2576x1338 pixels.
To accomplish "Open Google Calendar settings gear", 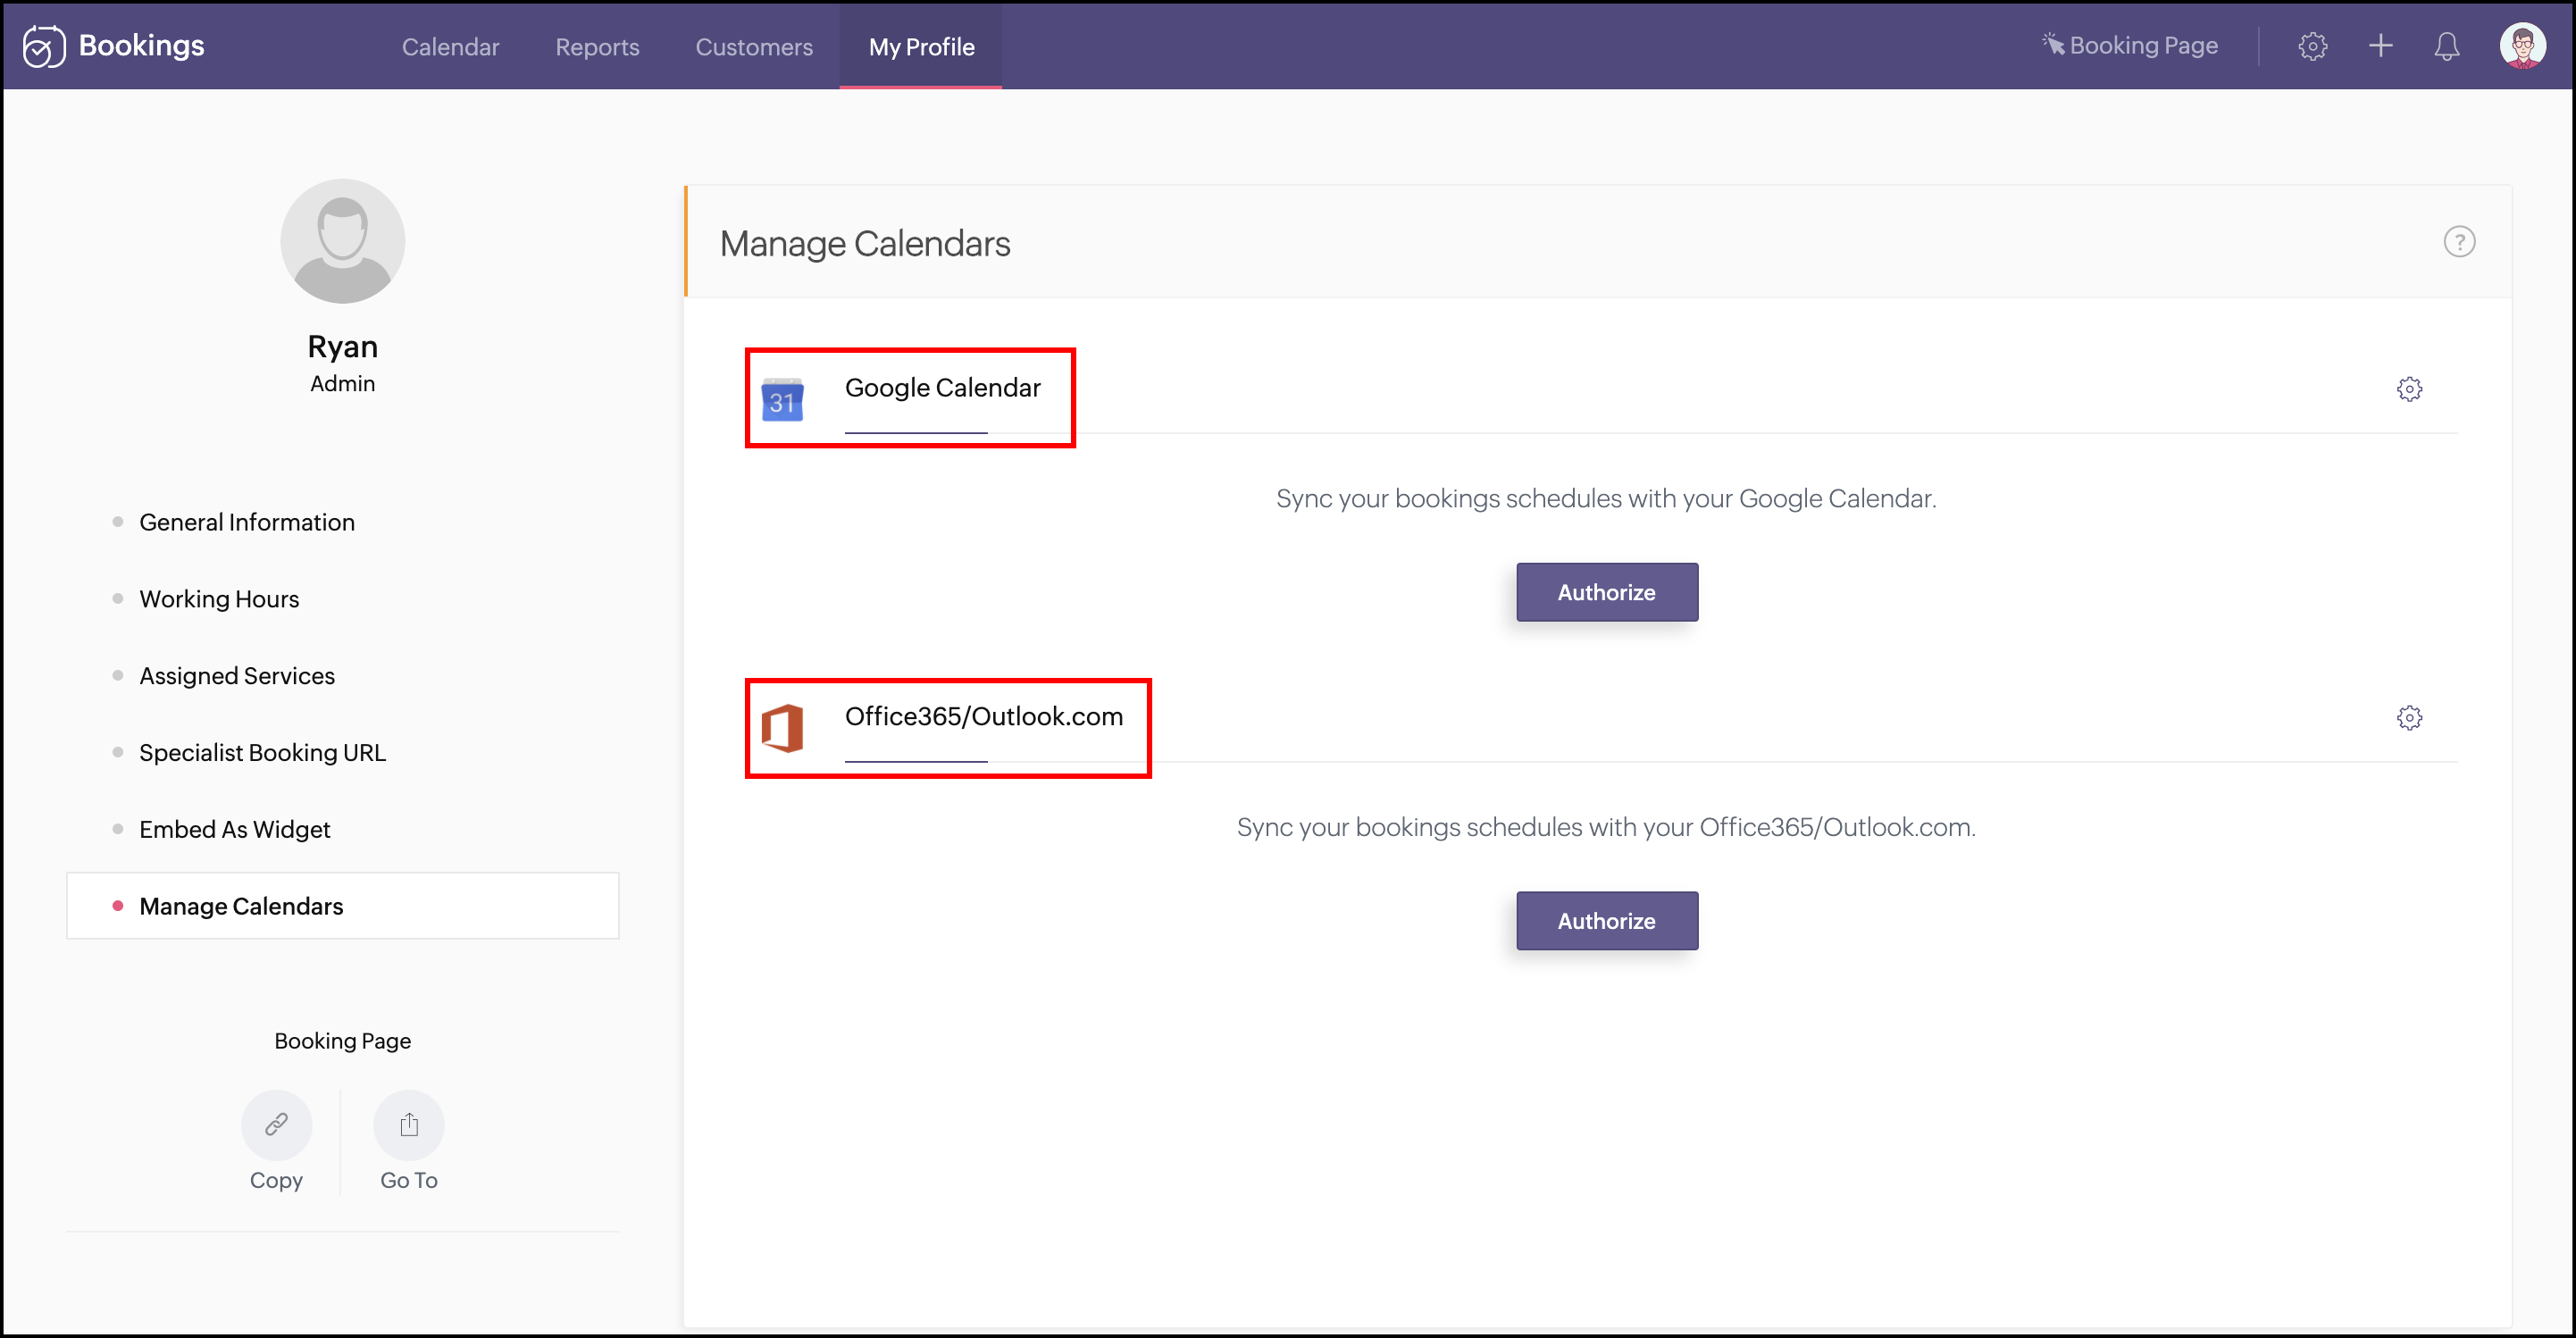I will tap(2409, 389).
